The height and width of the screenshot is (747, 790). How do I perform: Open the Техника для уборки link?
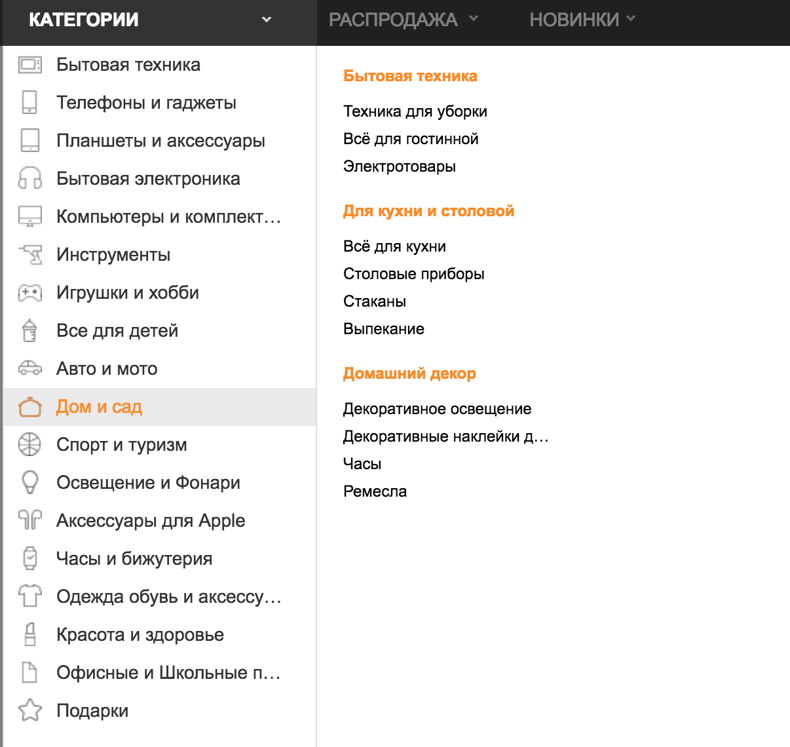click(415, 111)
